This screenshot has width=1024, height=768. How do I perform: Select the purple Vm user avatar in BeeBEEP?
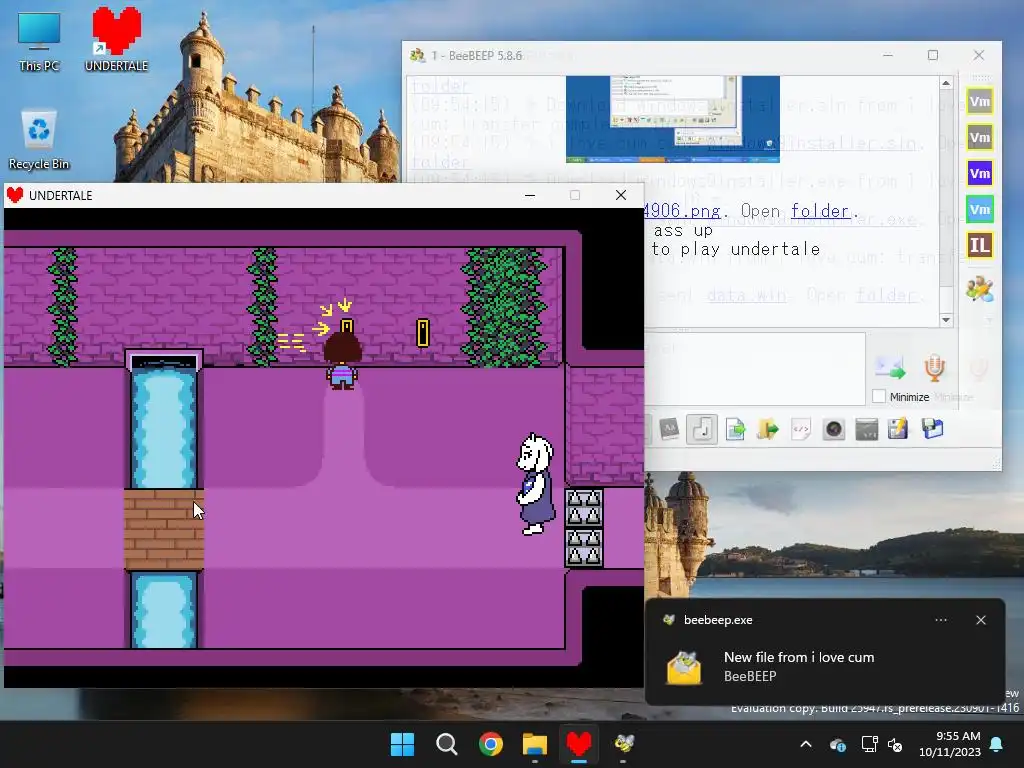[980, 174]
